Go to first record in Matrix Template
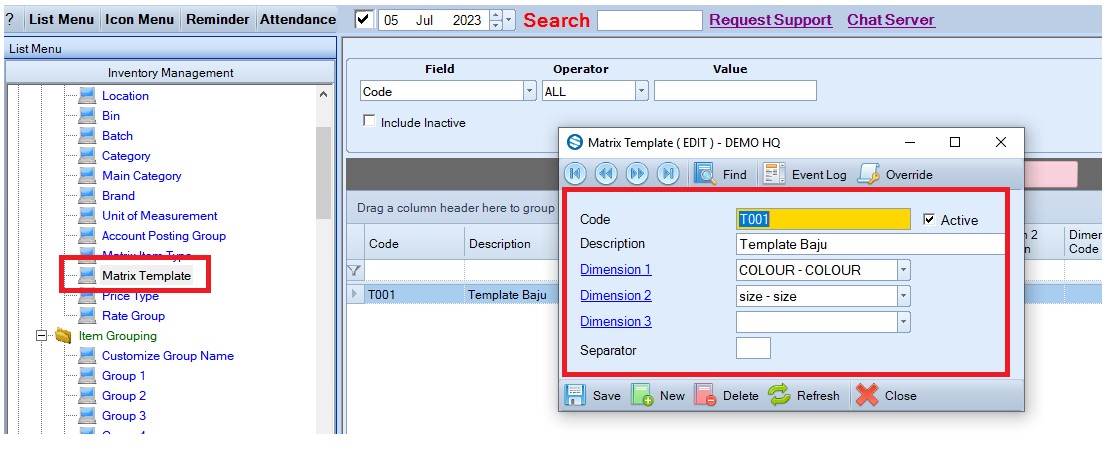The image size is (1108, 451). 575,174
